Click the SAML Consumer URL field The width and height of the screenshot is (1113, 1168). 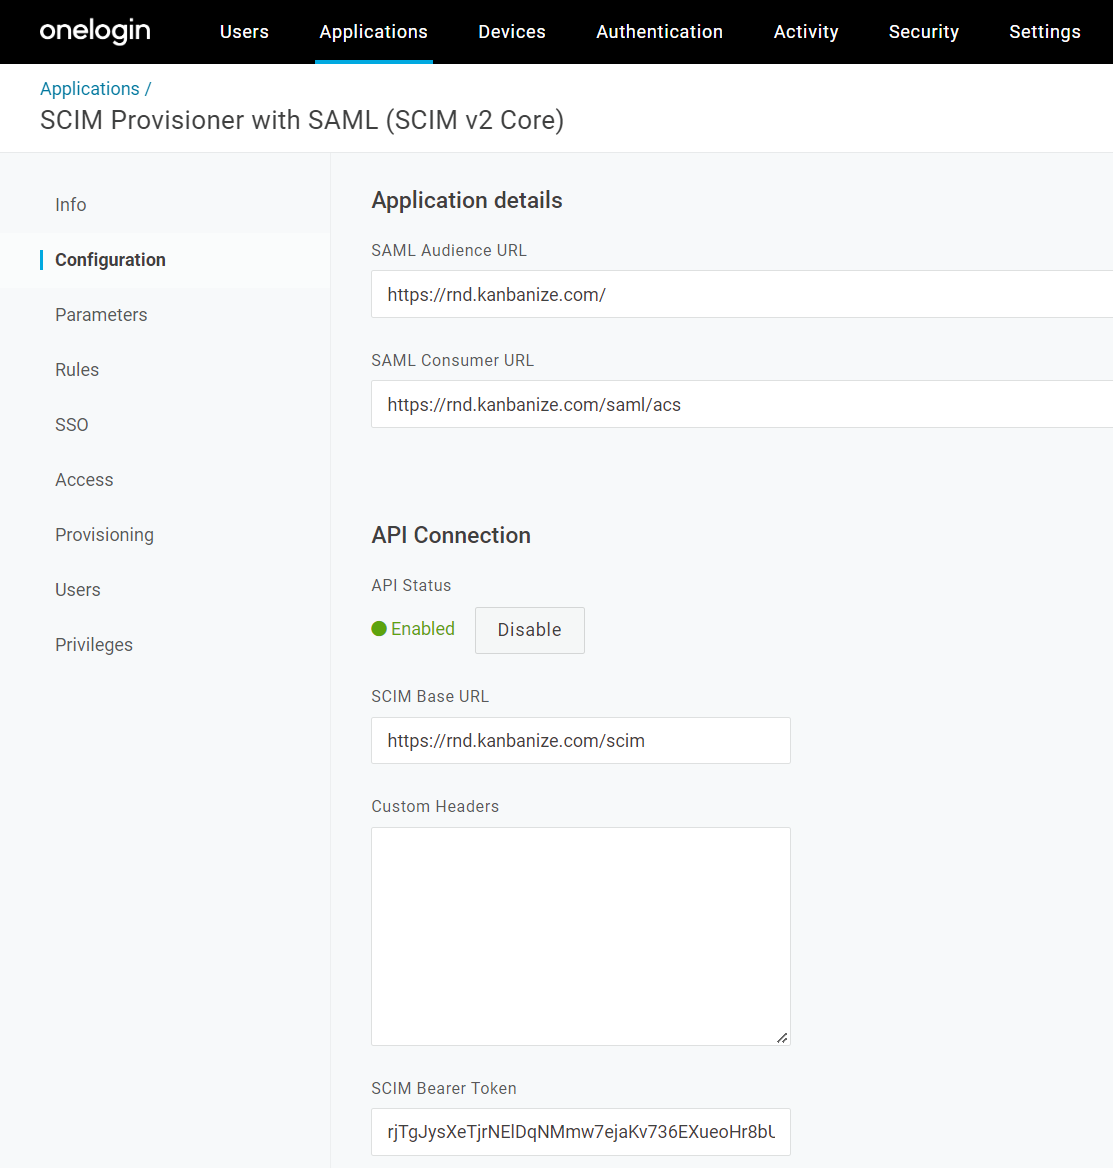[742, 404]
